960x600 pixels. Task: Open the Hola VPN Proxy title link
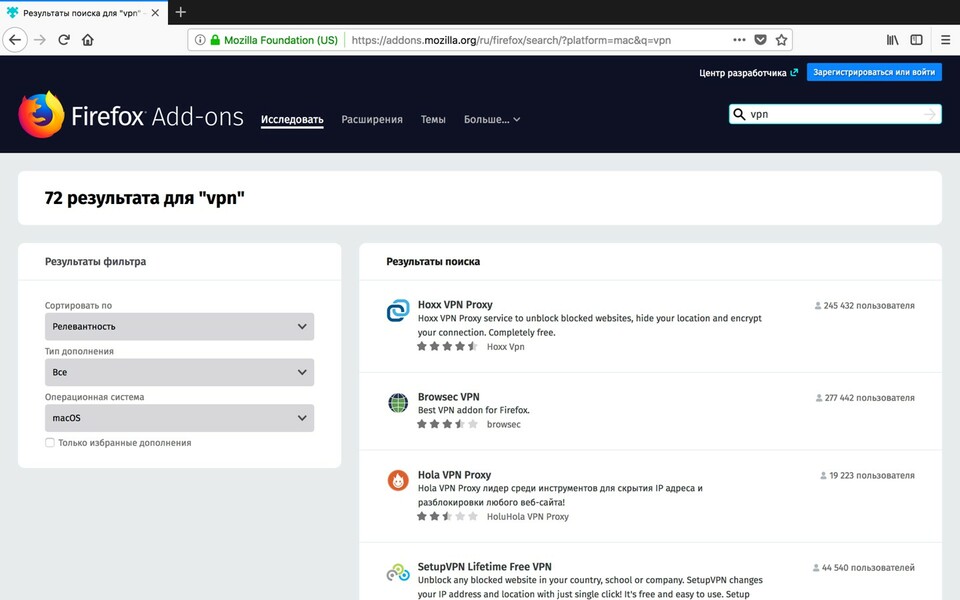pyautogui.click(x=454, y=474)
